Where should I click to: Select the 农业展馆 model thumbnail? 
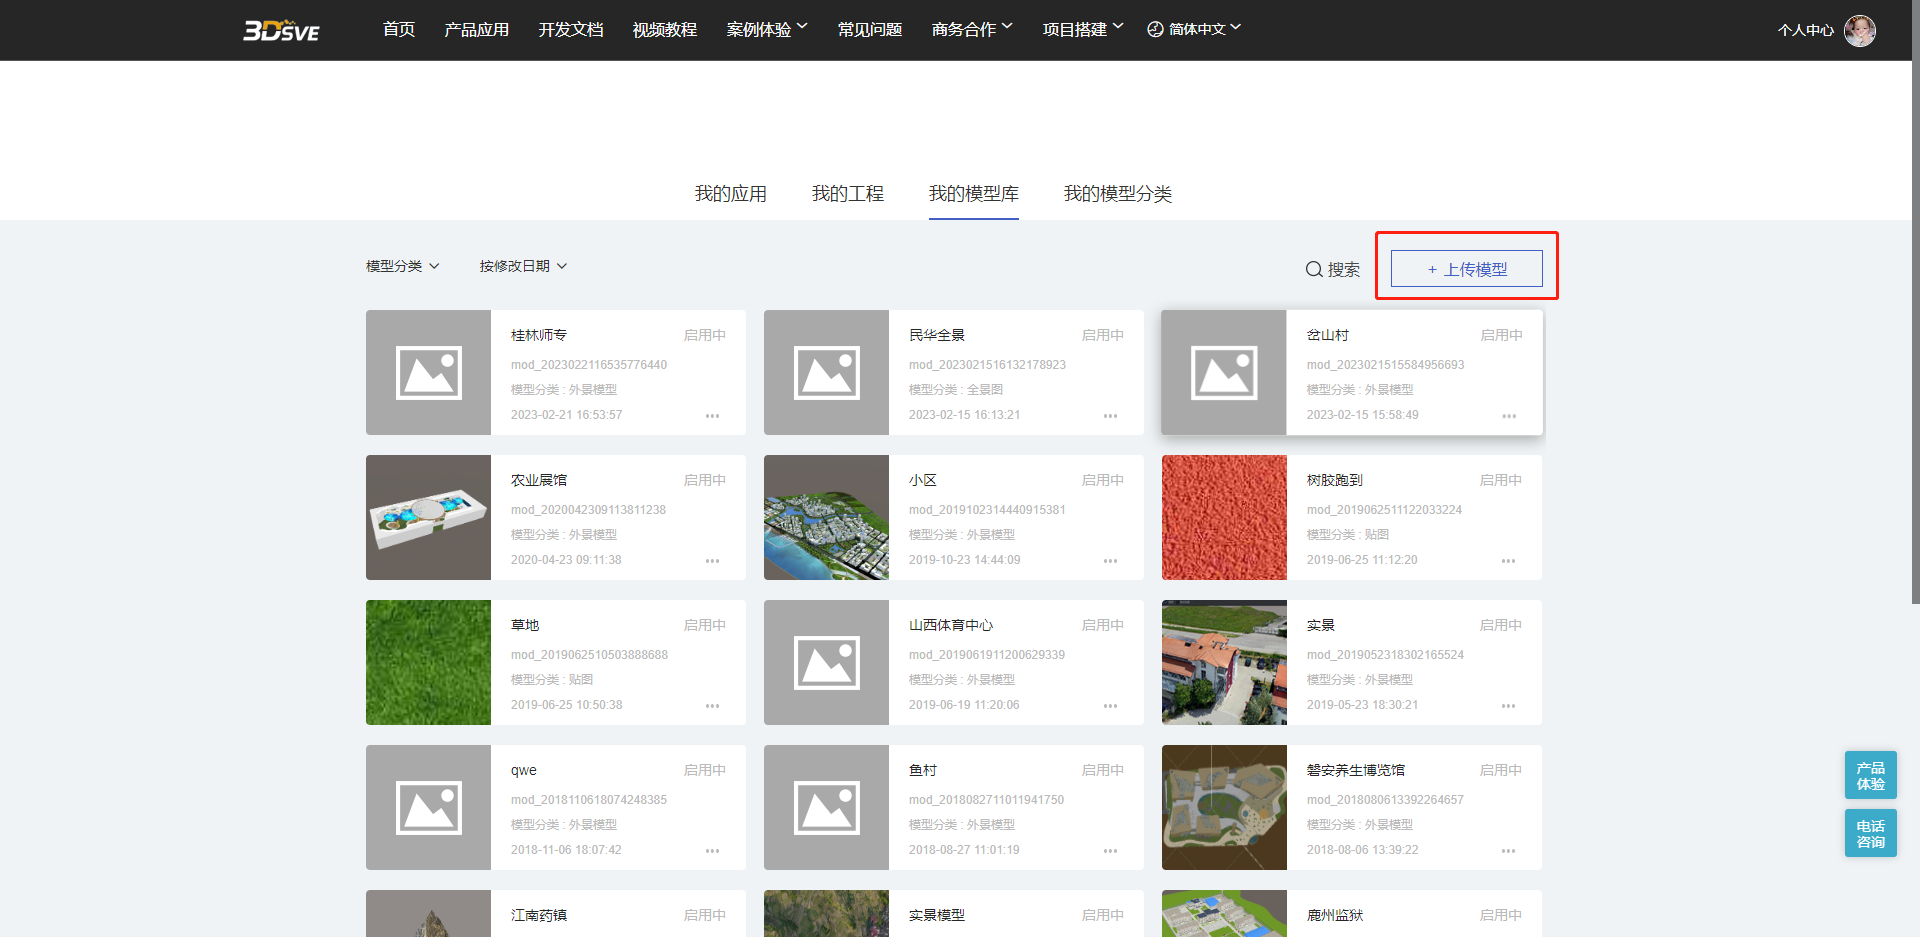[x=428, y=518]
